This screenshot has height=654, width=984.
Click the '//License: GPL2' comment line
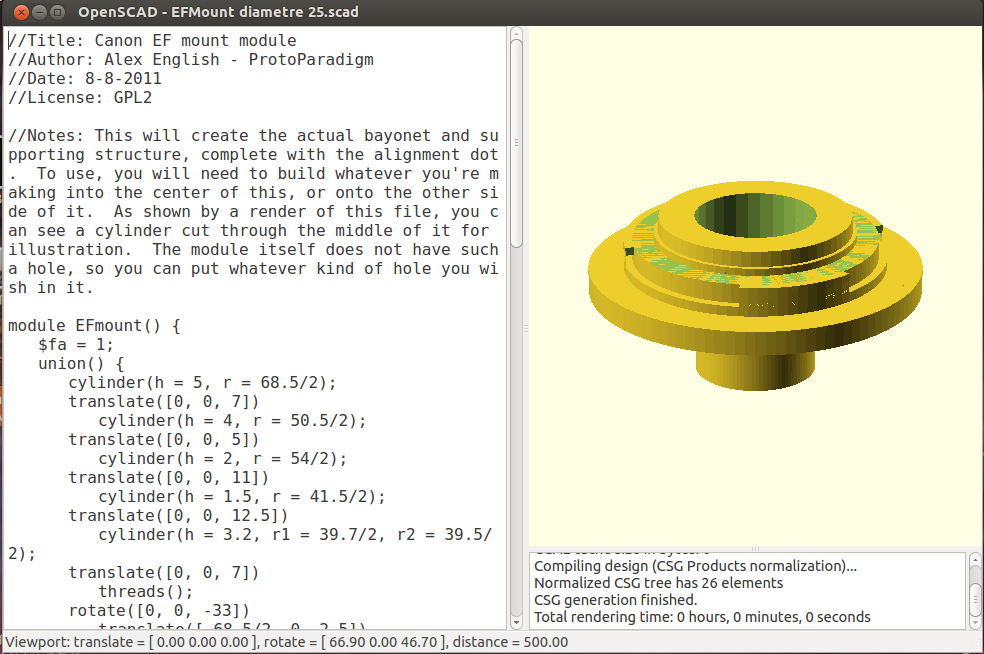[x=80, y=98]
